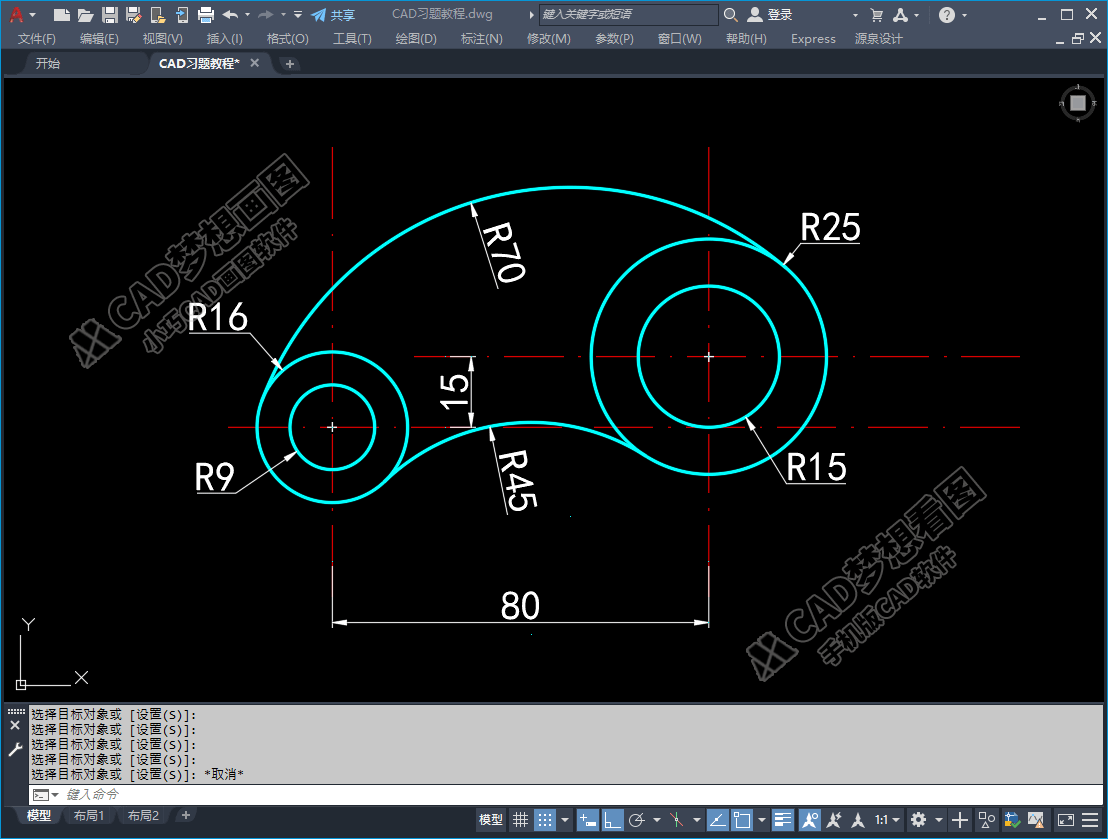1108x839 pixels.
Task: Expand polar tracking angle dropdown
Action: tap(656, 820)
